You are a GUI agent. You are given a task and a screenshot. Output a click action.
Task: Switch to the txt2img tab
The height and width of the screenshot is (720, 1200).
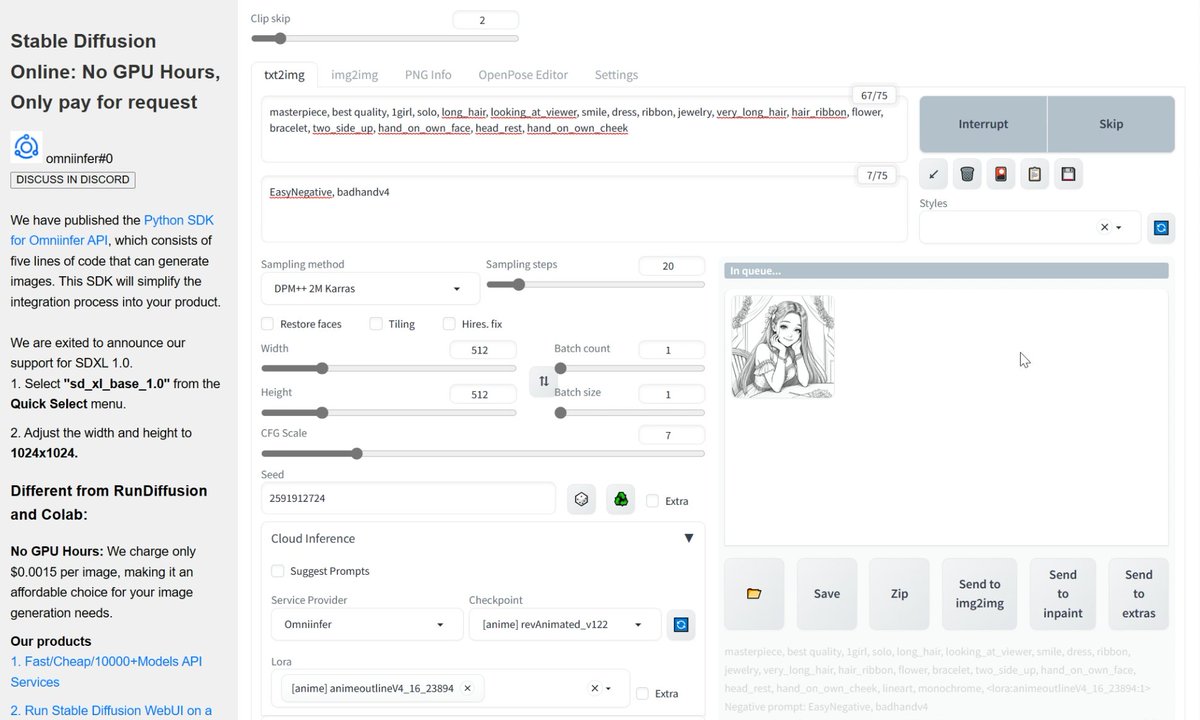(284, 74)
